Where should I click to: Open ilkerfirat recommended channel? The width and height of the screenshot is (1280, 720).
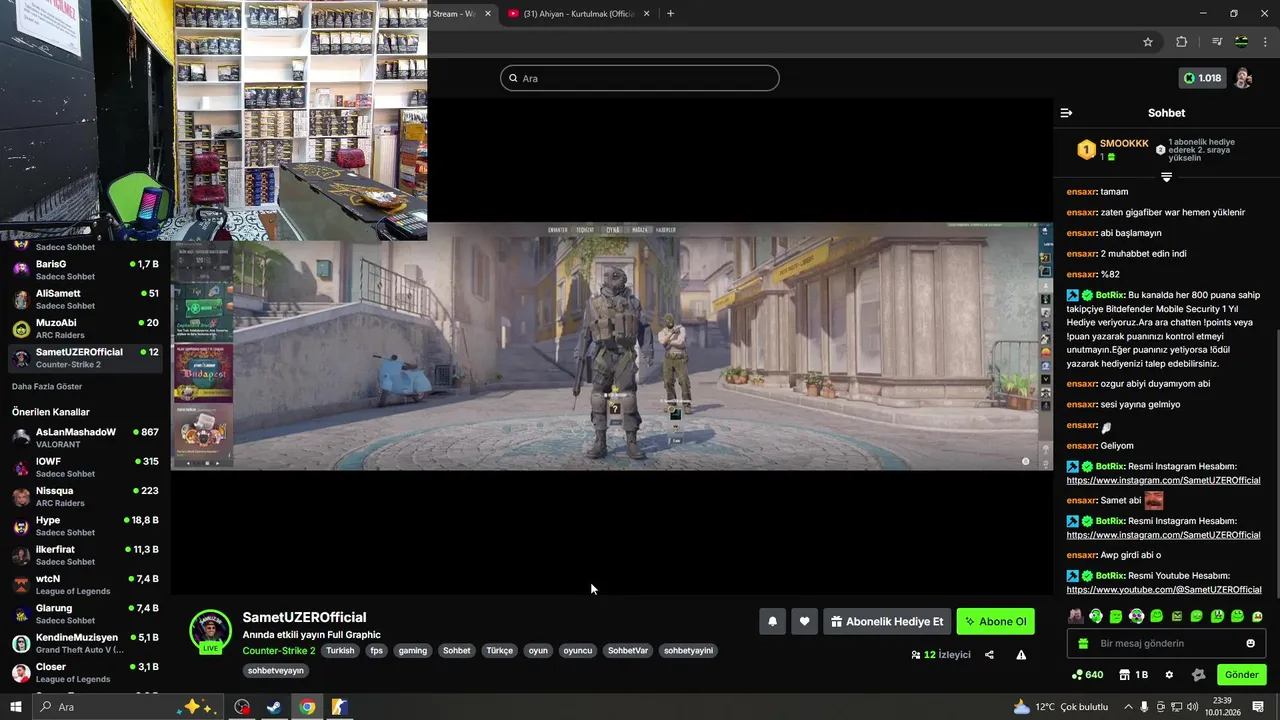tap(85, 555)
